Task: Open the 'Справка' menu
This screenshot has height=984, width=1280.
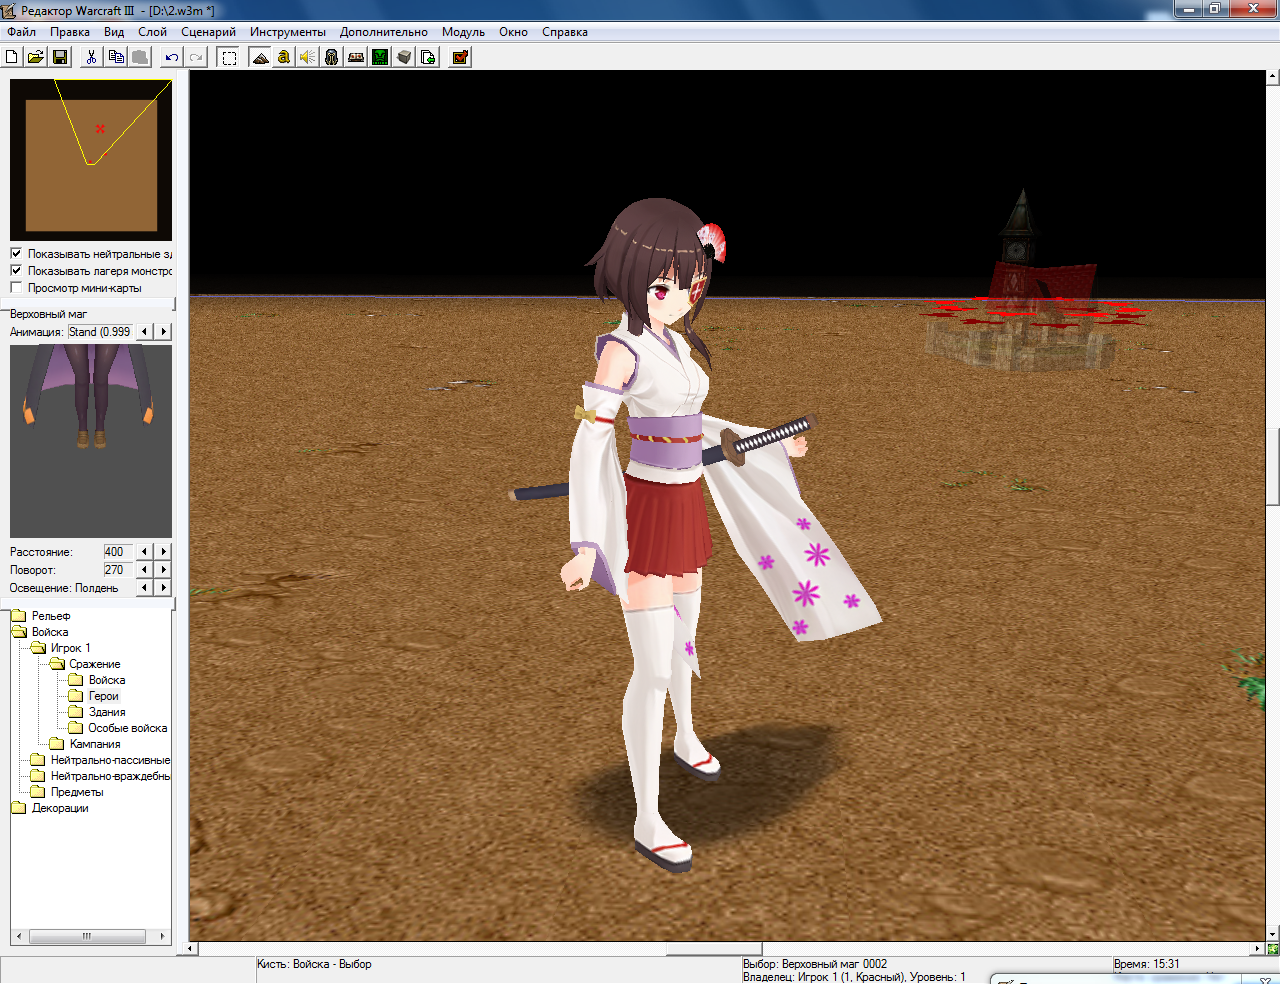Action: pyautogui.click(x=565, y=32)
